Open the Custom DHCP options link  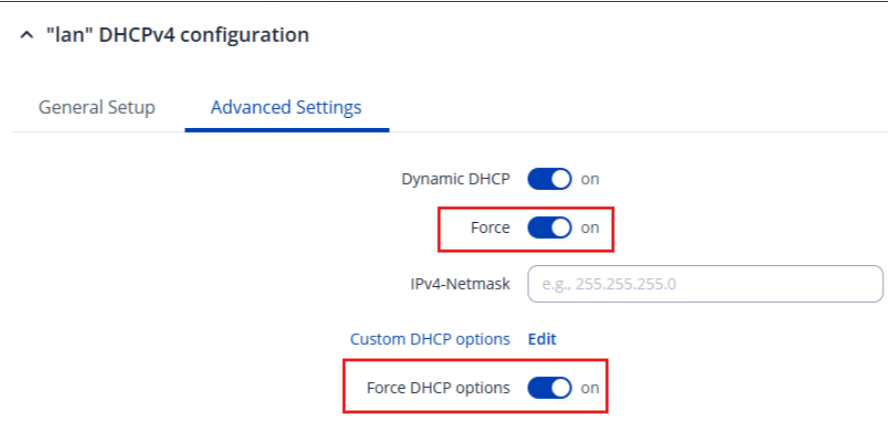pyautogui.click(x=429, y=339)
